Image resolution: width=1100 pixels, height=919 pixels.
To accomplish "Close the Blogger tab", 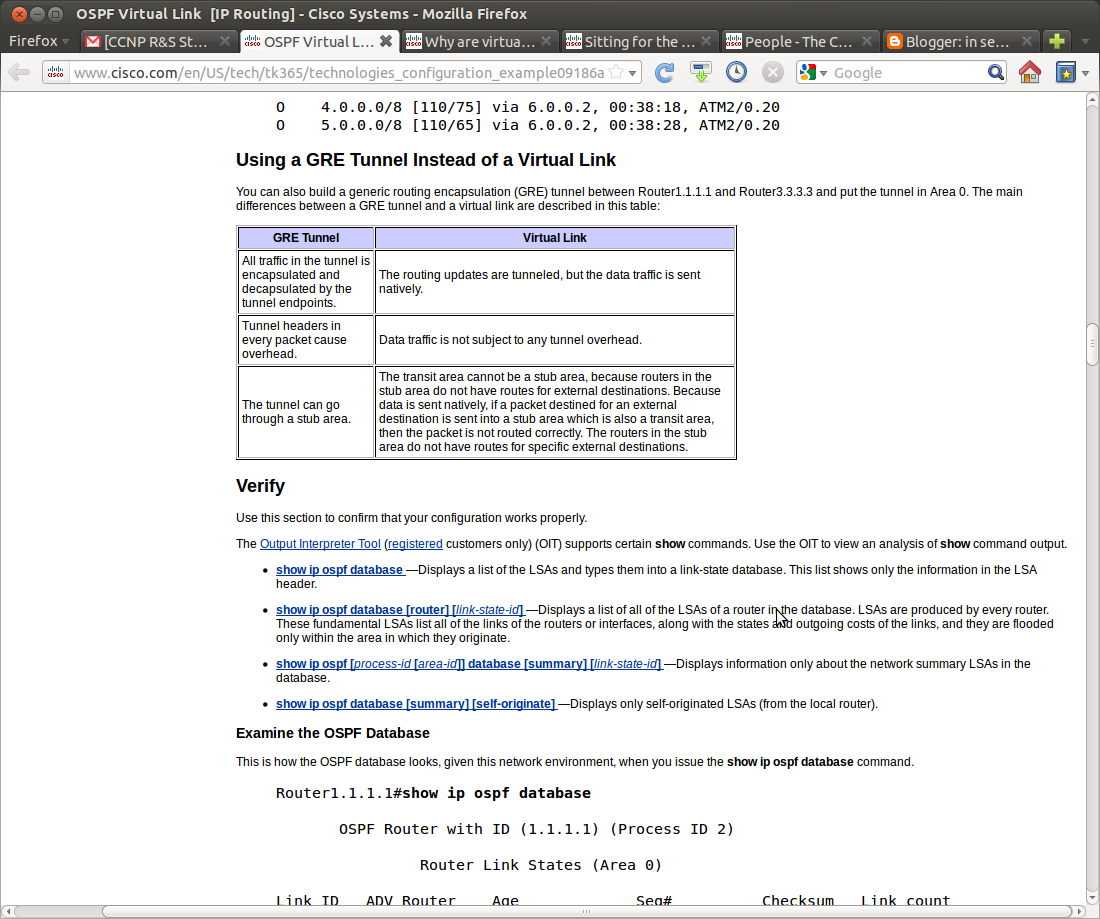I will [1027, 41].
